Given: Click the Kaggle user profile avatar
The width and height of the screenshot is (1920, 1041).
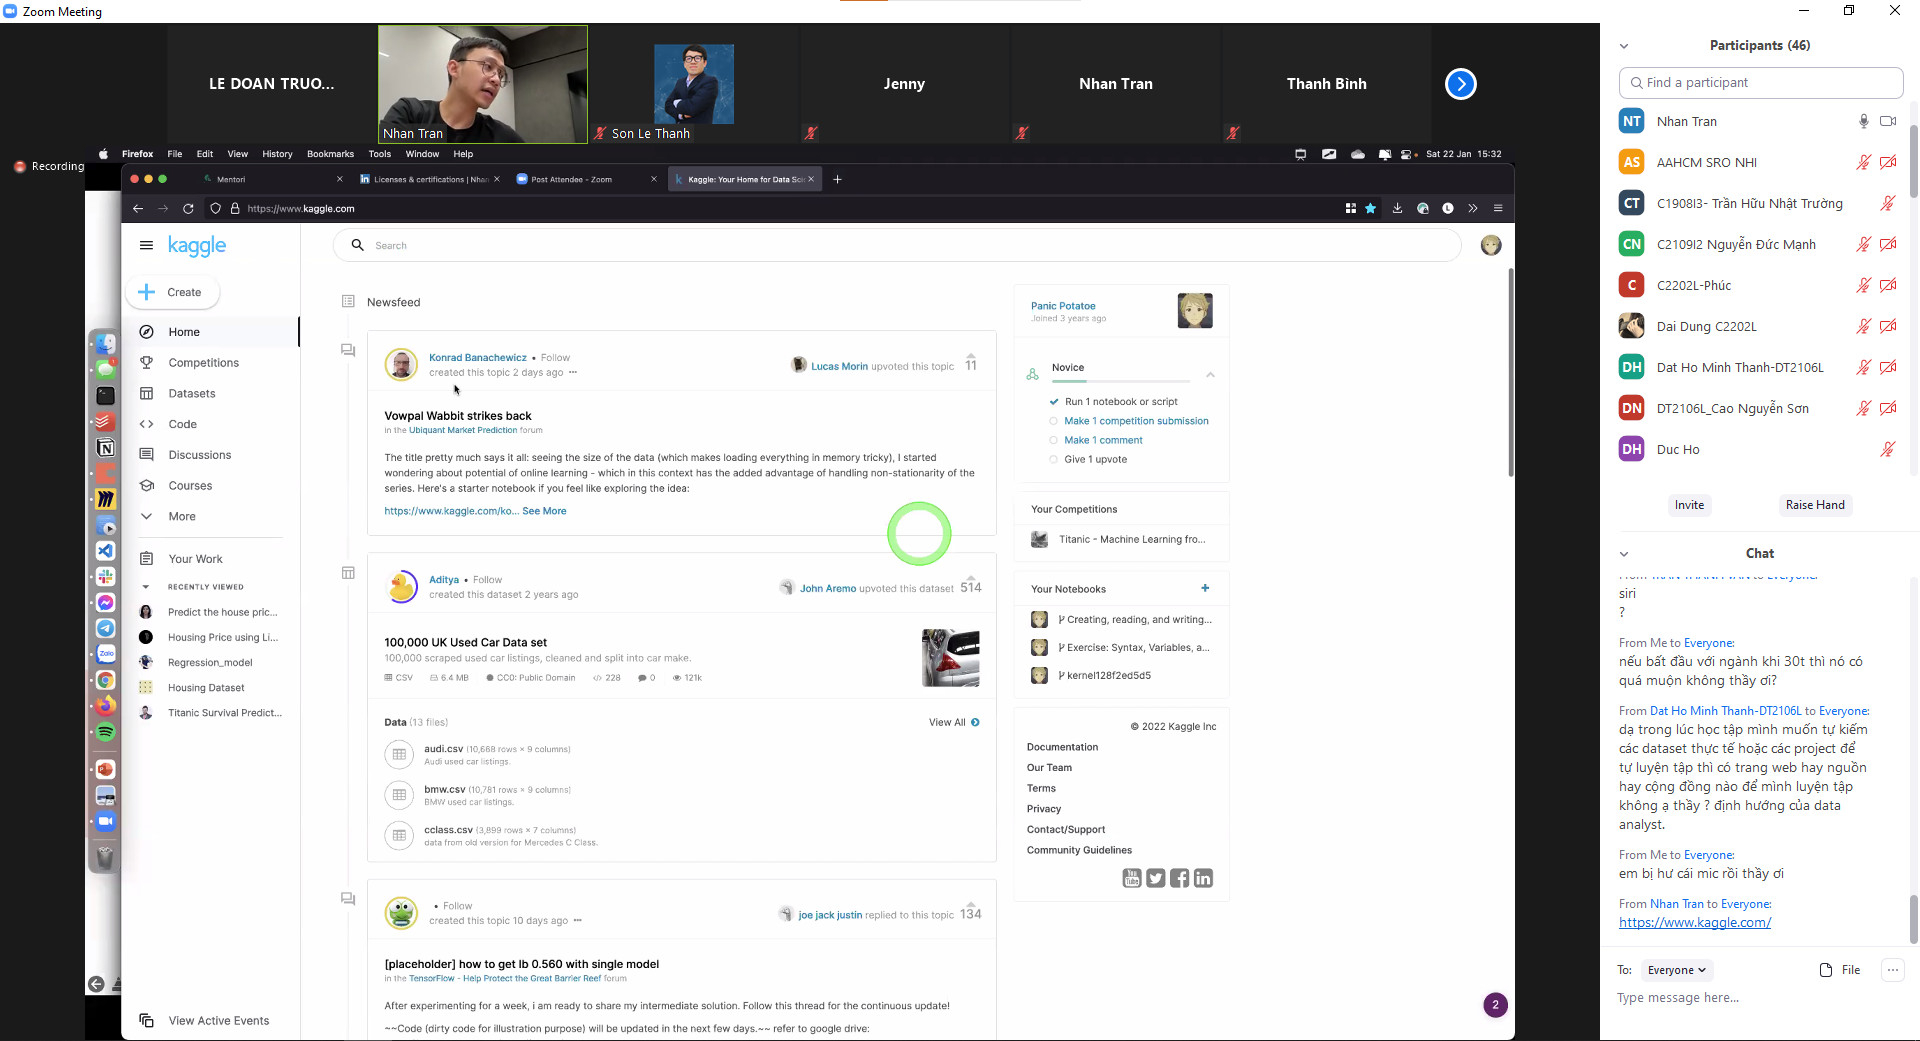Looking at the screenshot, I should (x=1491, y=245).
